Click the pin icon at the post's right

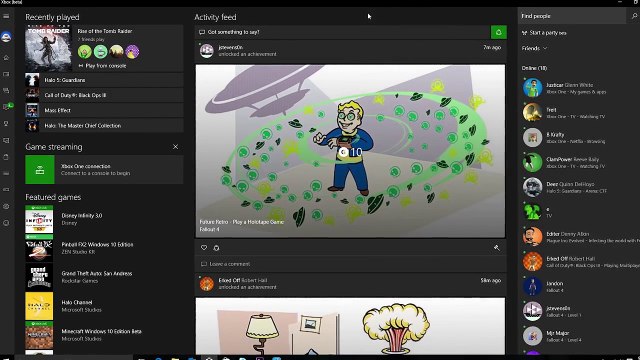click(x=496, y=248)
